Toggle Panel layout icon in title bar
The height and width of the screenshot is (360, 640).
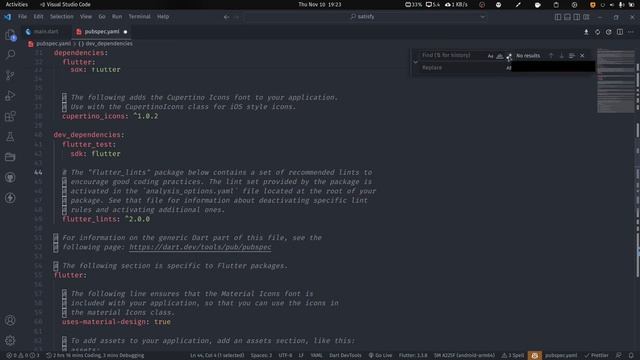567,17
